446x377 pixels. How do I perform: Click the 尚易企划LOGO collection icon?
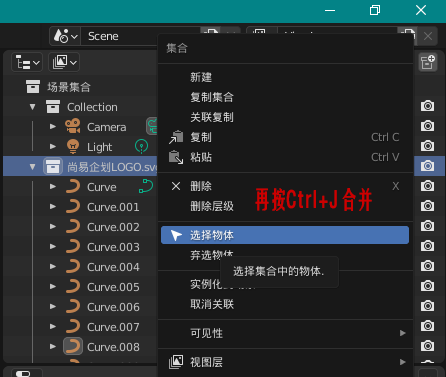(53, 166)
